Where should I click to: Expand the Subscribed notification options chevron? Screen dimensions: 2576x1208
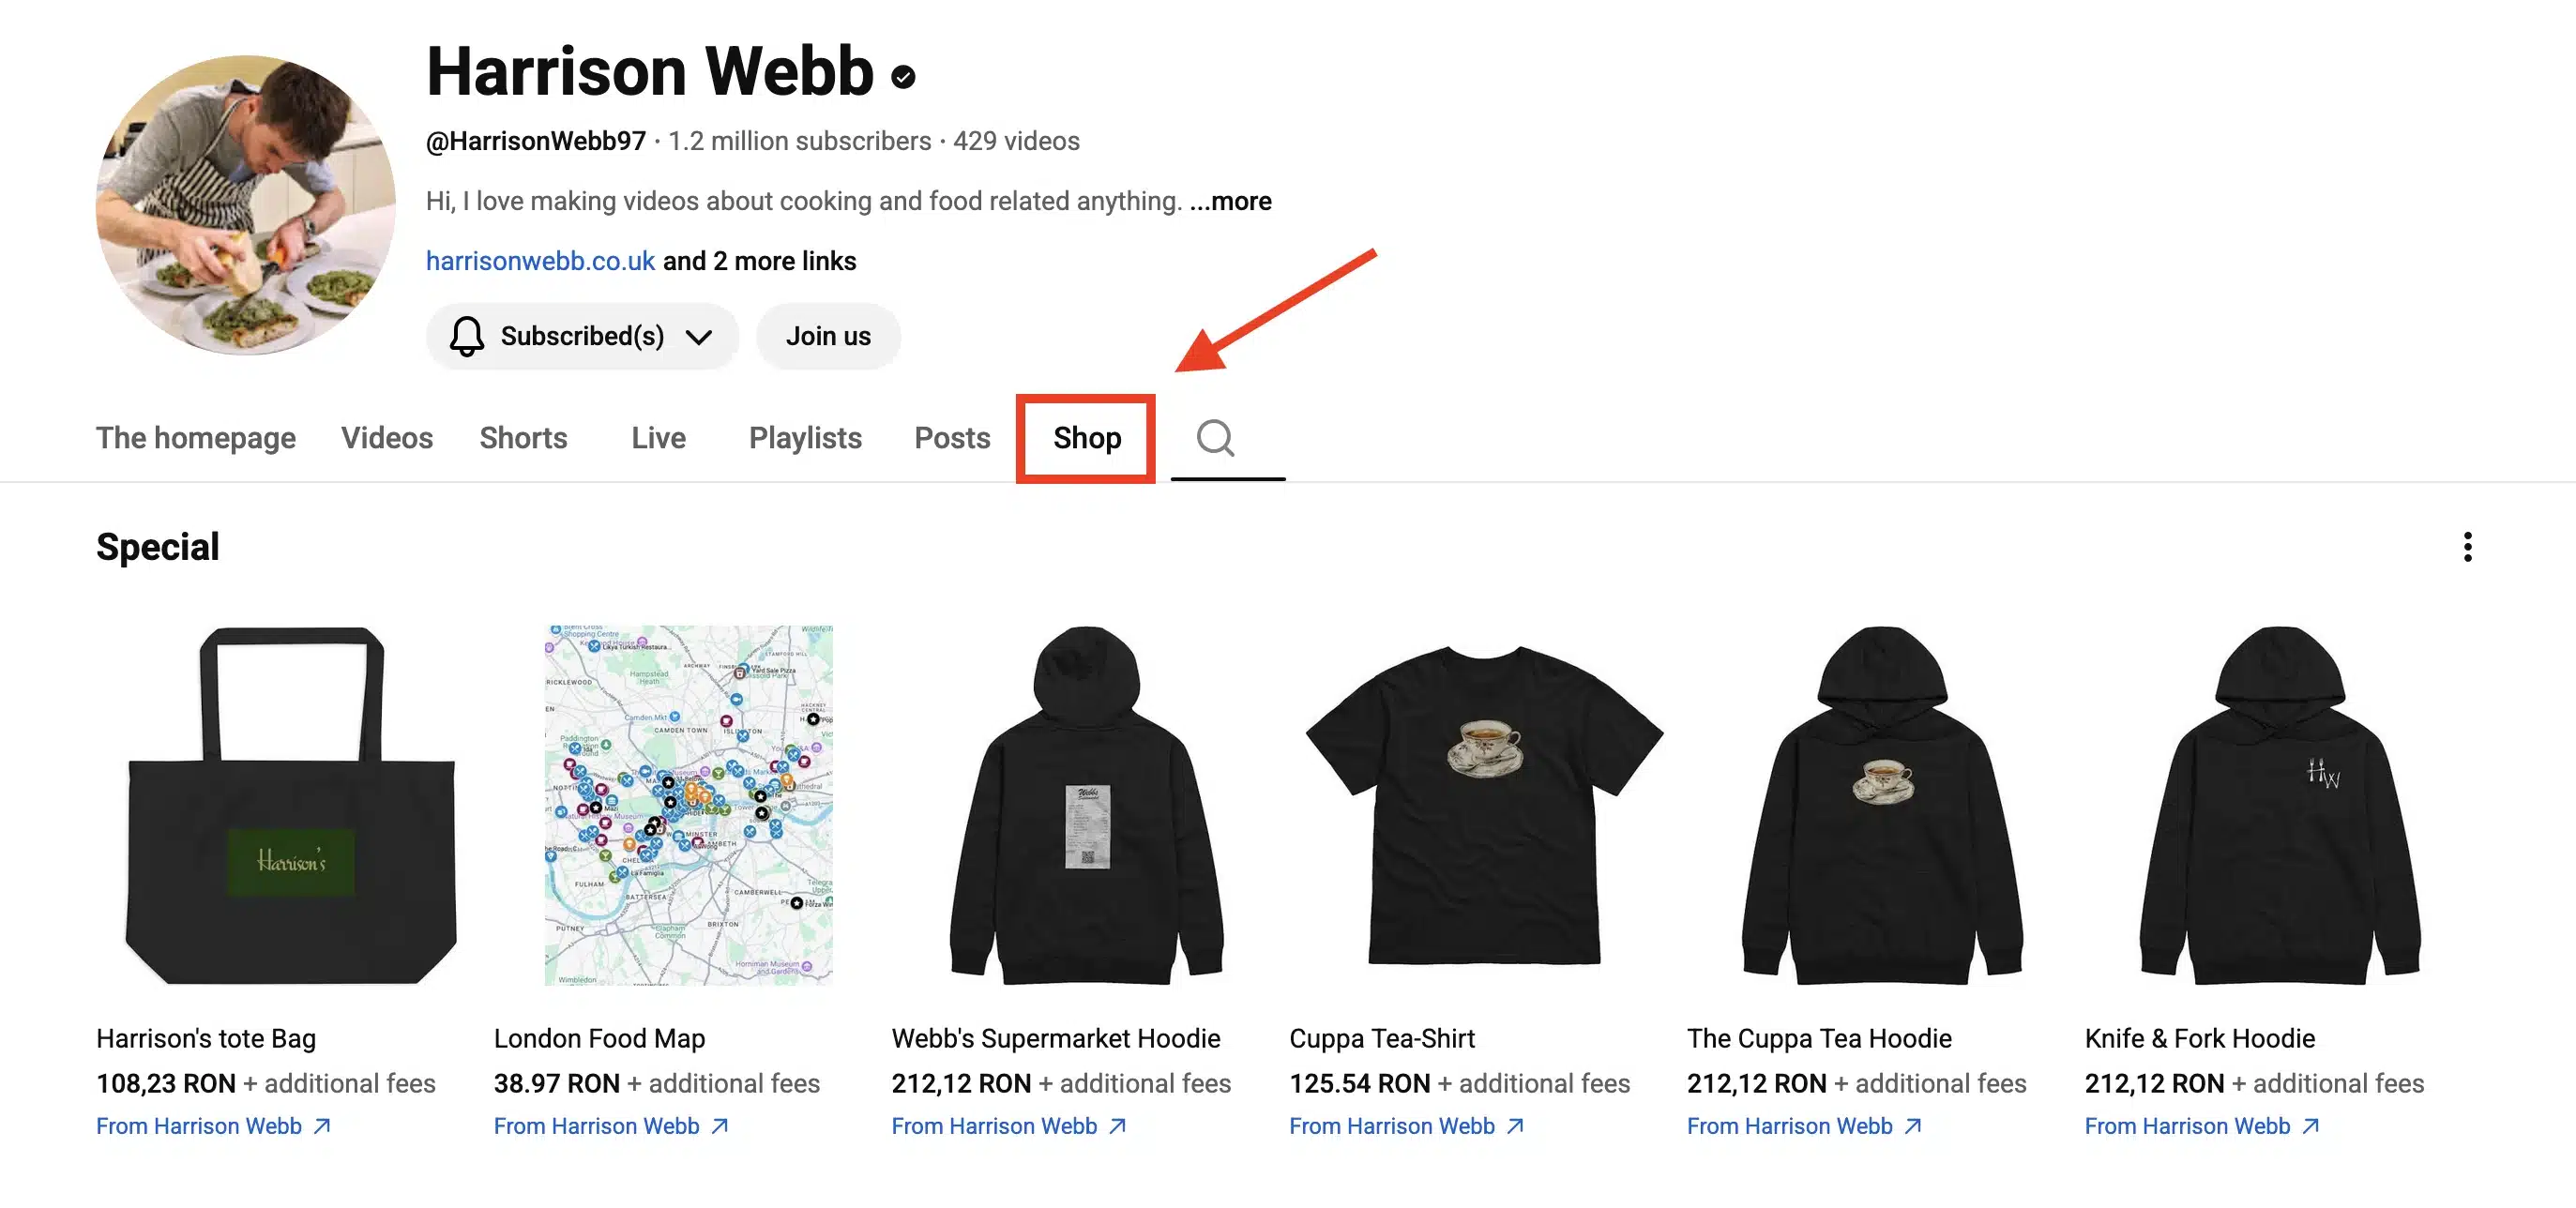pos(700,336)
